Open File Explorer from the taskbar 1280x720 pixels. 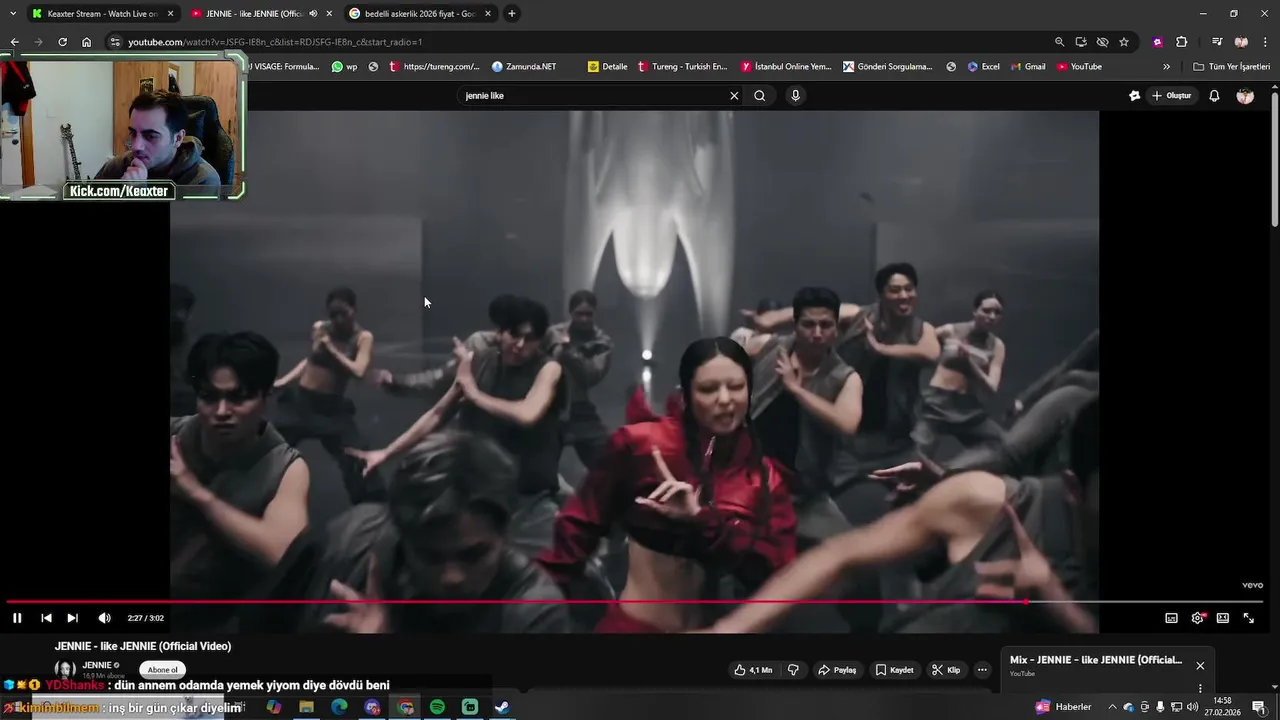(x=306, y=707)
